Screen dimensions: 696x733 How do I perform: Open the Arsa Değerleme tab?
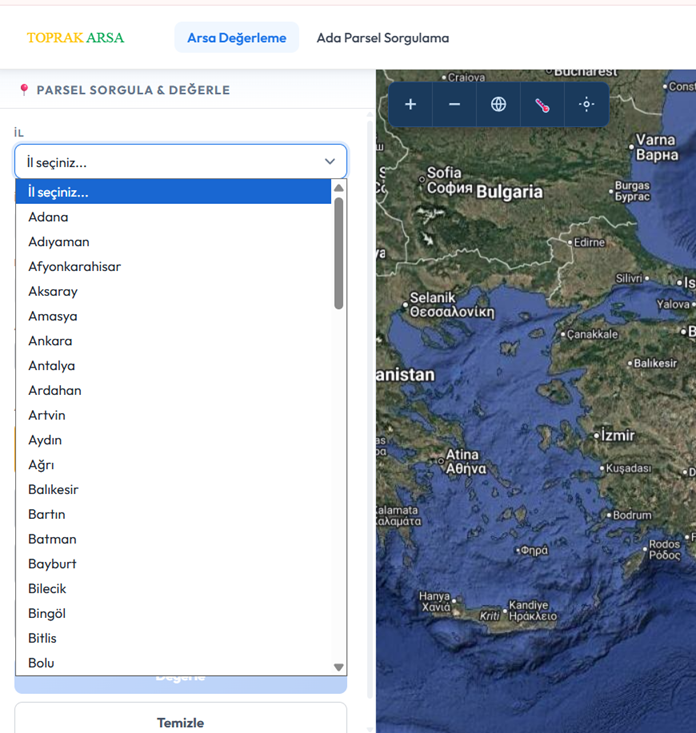pyautogui.click(x=237, y=37)
